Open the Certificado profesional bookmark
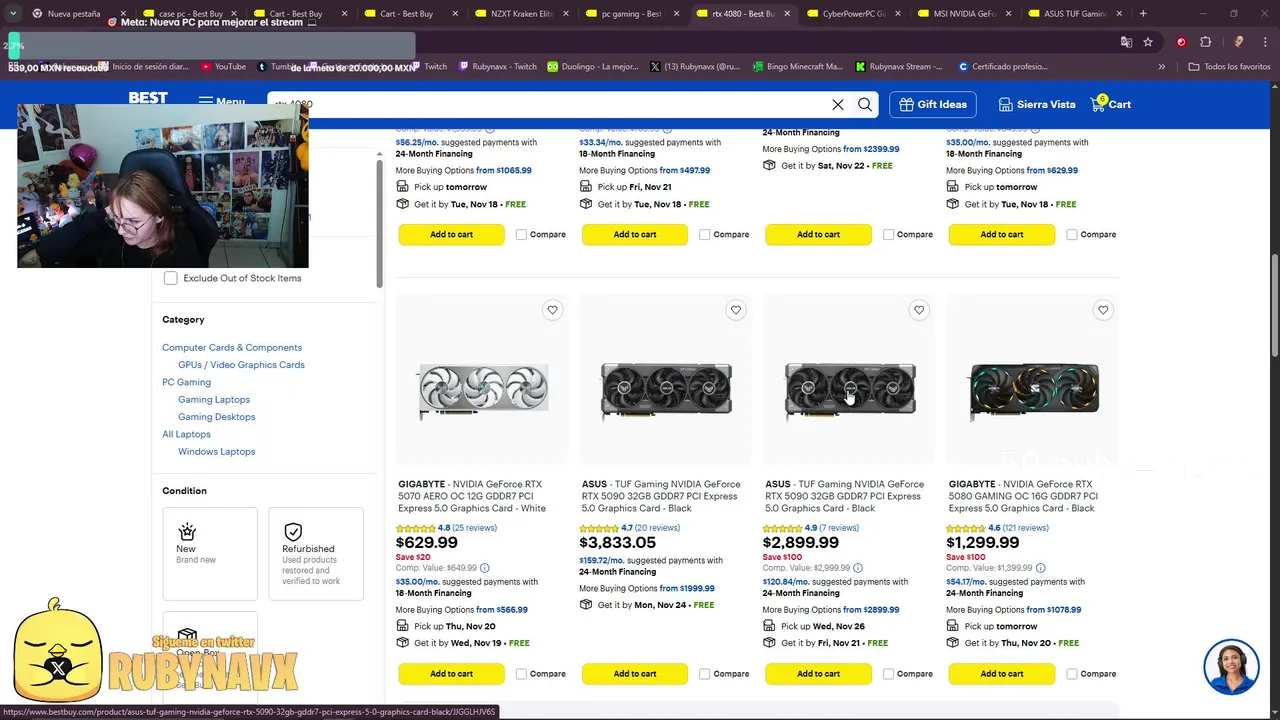 pyautogui.click(x=1003, y=67)
